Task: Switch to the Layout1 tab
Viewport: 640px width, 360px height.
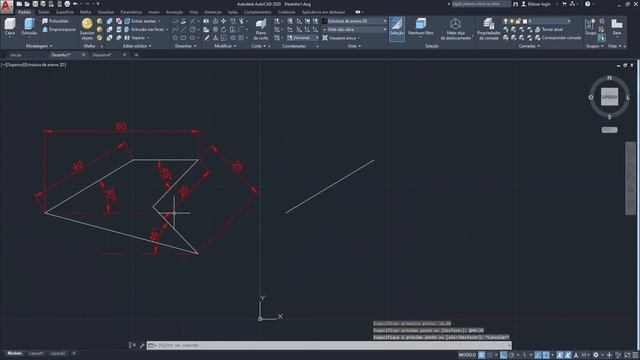Action: coord(36,353)
